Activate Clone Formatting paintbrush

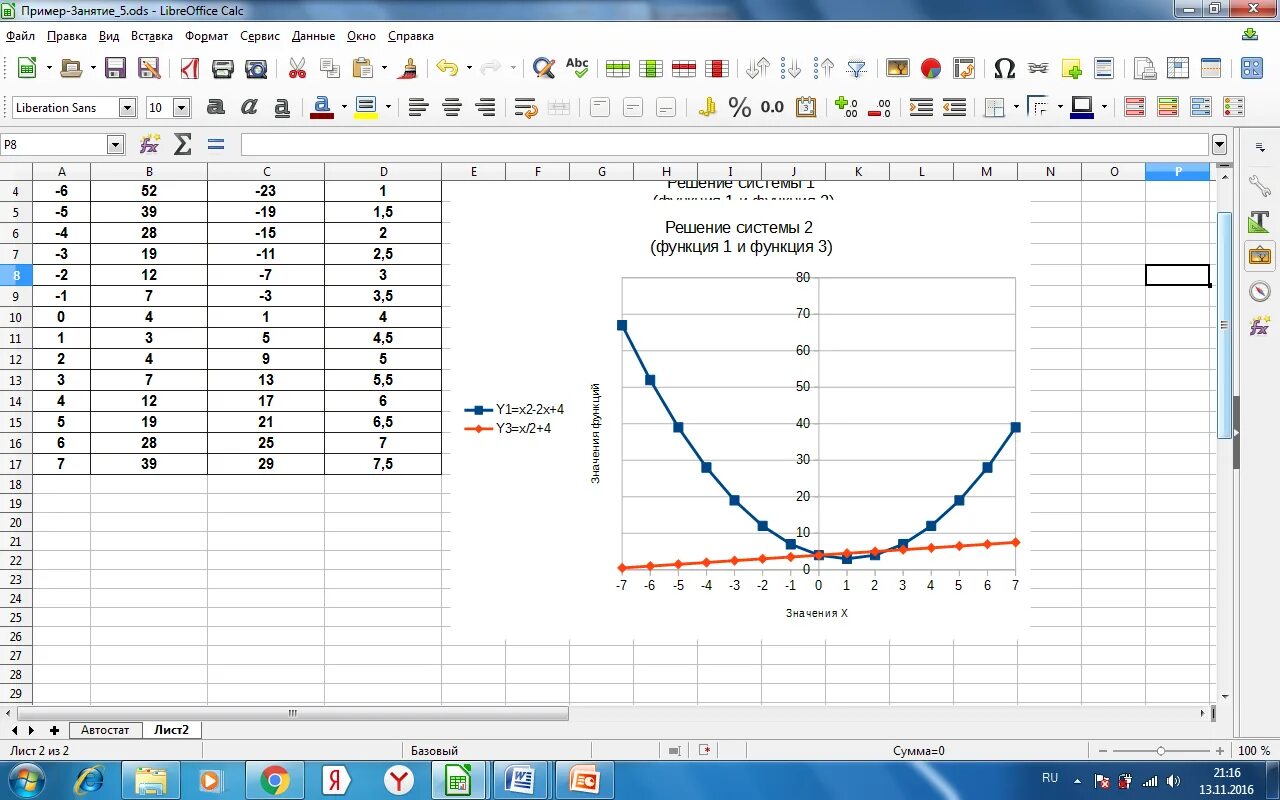click(408, 68)
